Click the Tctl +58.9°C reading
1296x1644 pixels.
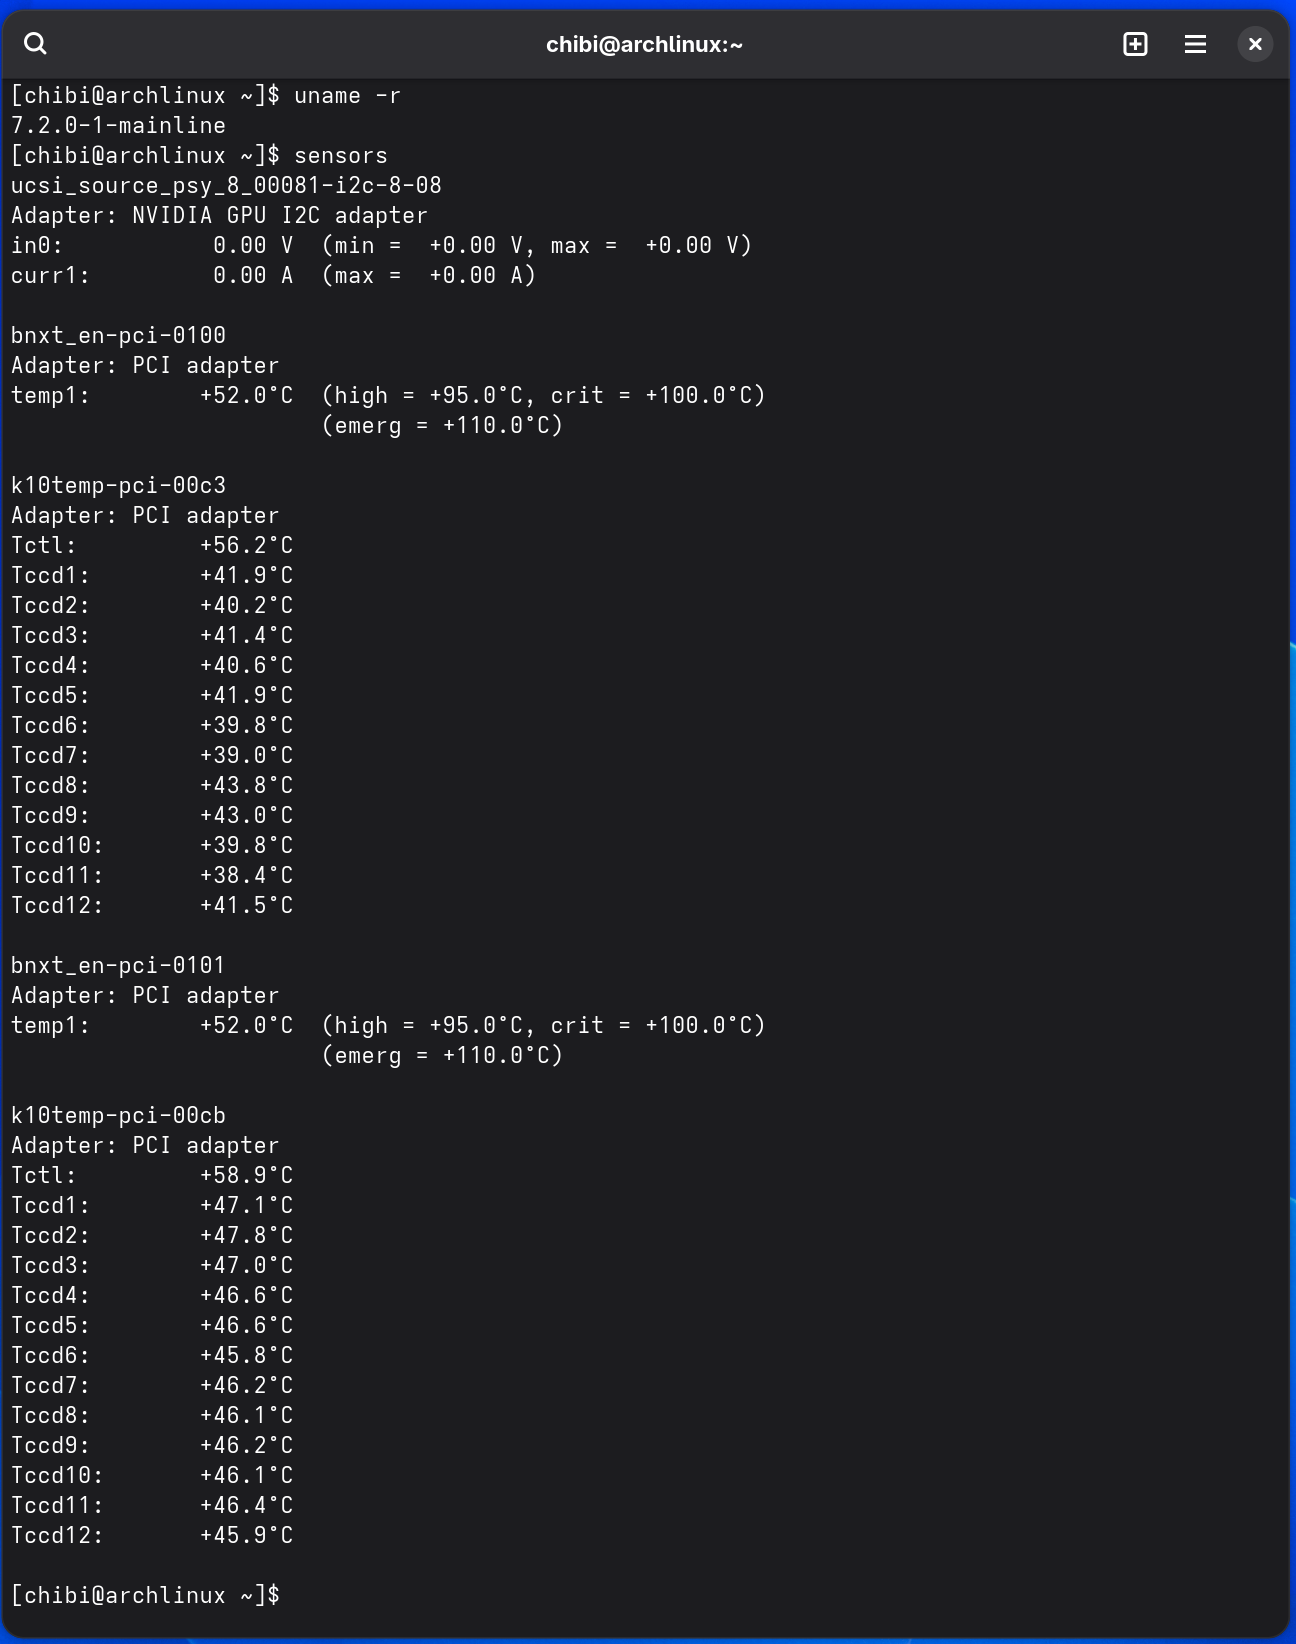point(152,1176)
